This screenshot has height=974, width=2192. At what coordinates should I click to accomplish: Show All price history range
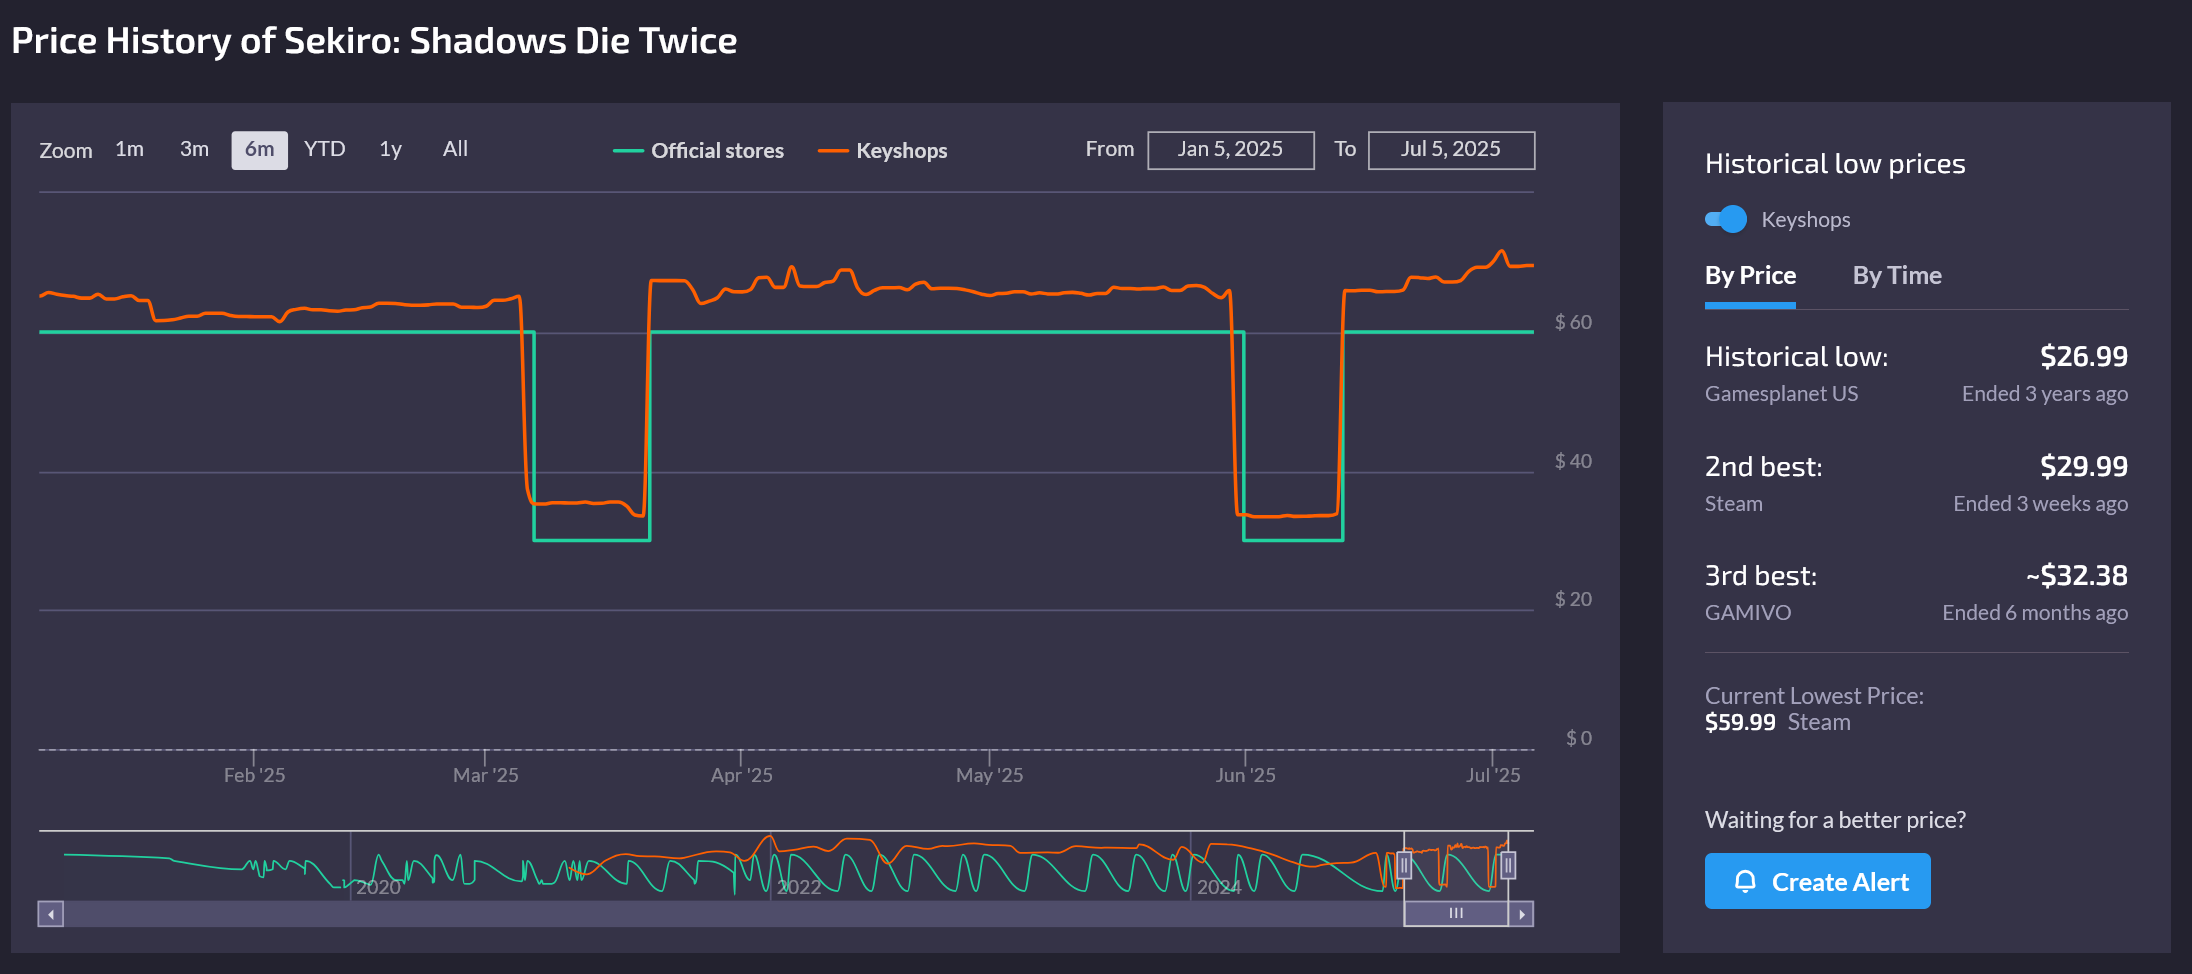tap(455, 150)
